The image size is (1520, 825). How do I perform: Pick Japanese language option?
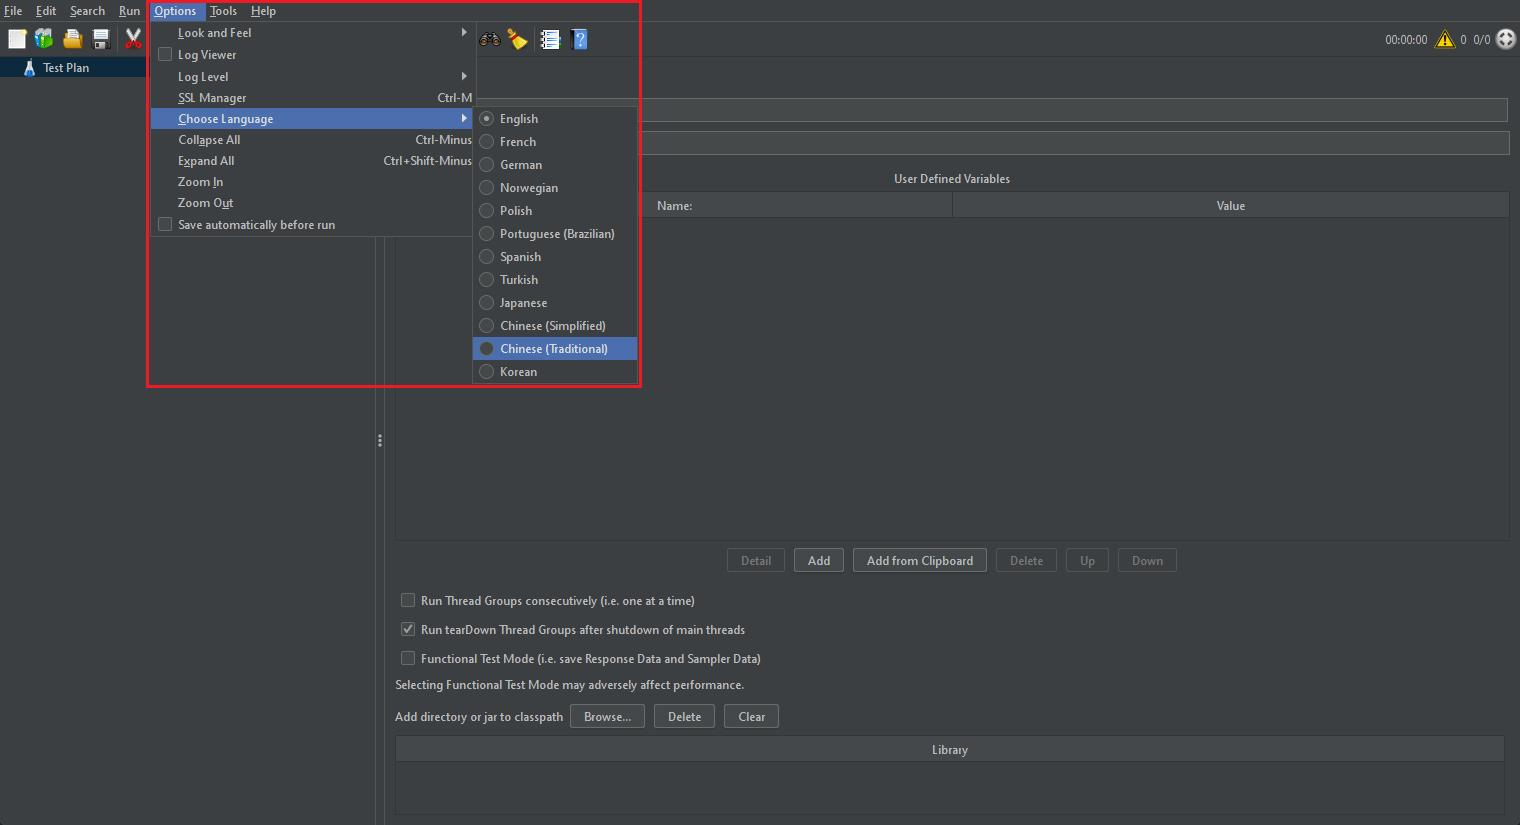555,302
